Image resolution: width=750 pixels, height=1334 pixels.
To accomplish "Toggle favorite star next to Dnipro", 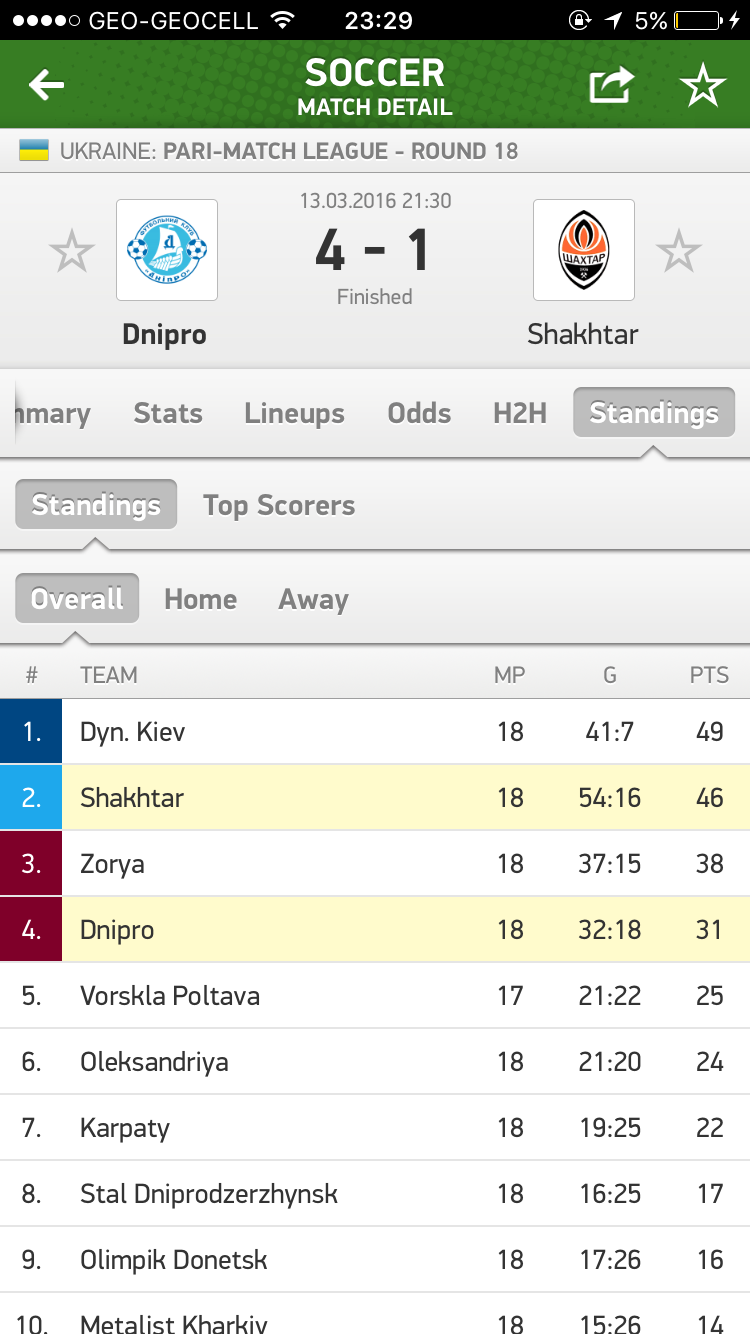I will (x=72, y=252).
